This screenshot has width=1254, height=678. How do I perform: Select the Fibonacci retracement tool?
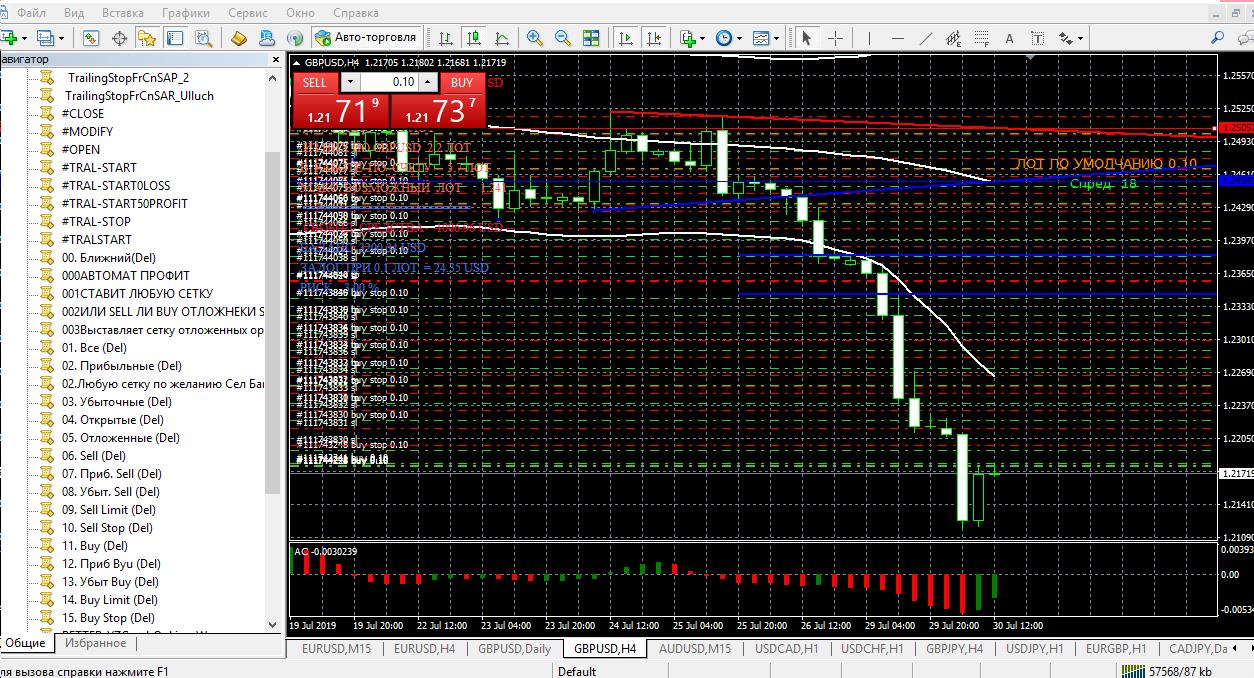[x=981, y=38]
